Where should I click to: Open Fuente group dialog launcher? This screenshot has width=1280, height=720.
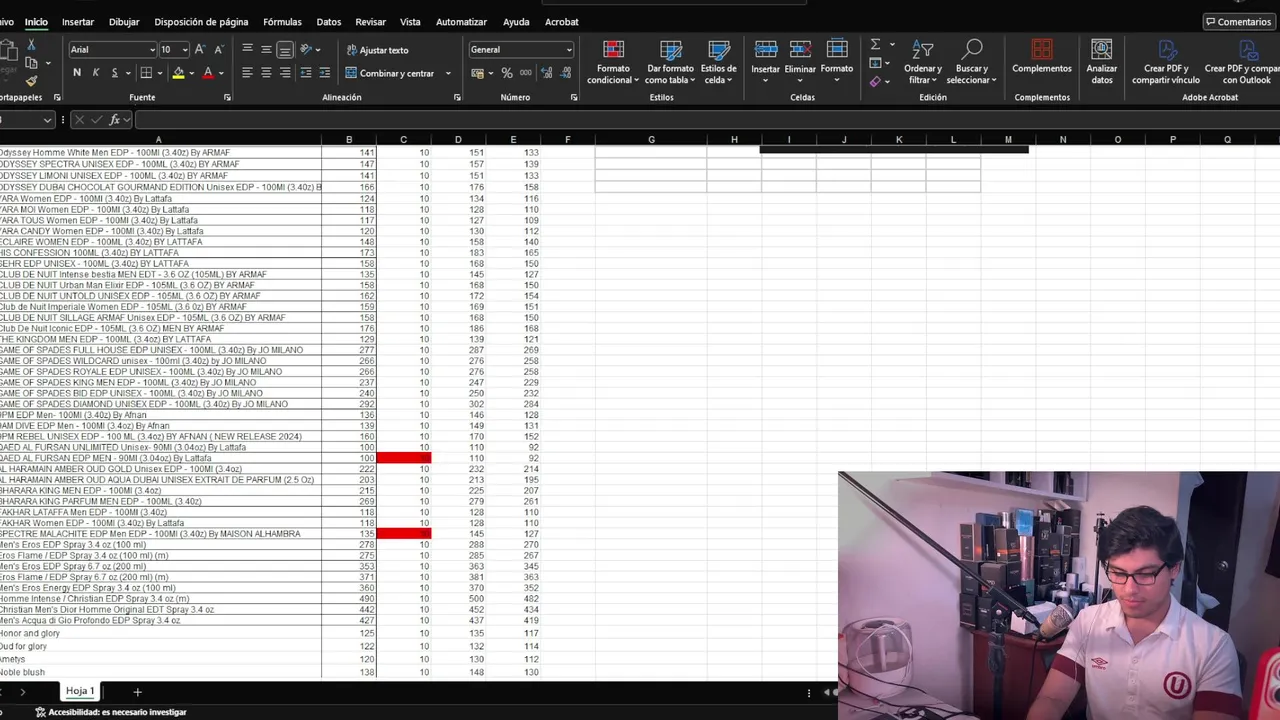[x=227, y=97]
